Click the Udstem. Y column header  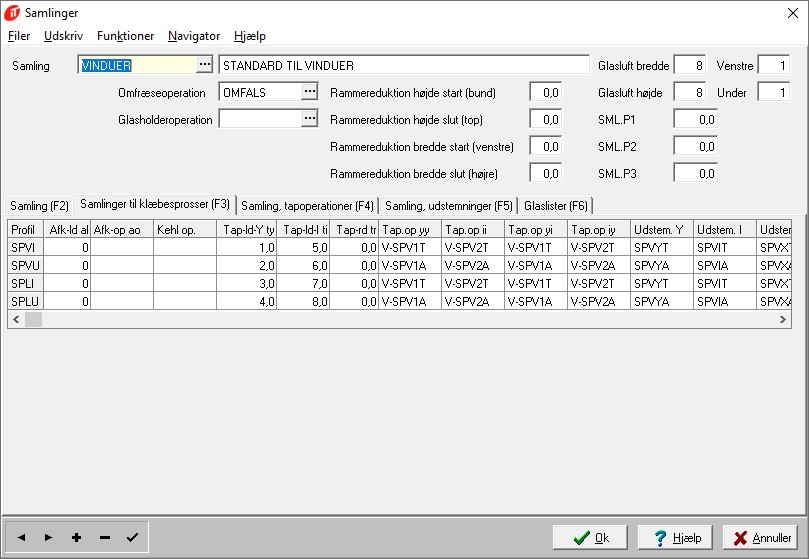click(x=662, y=230)
